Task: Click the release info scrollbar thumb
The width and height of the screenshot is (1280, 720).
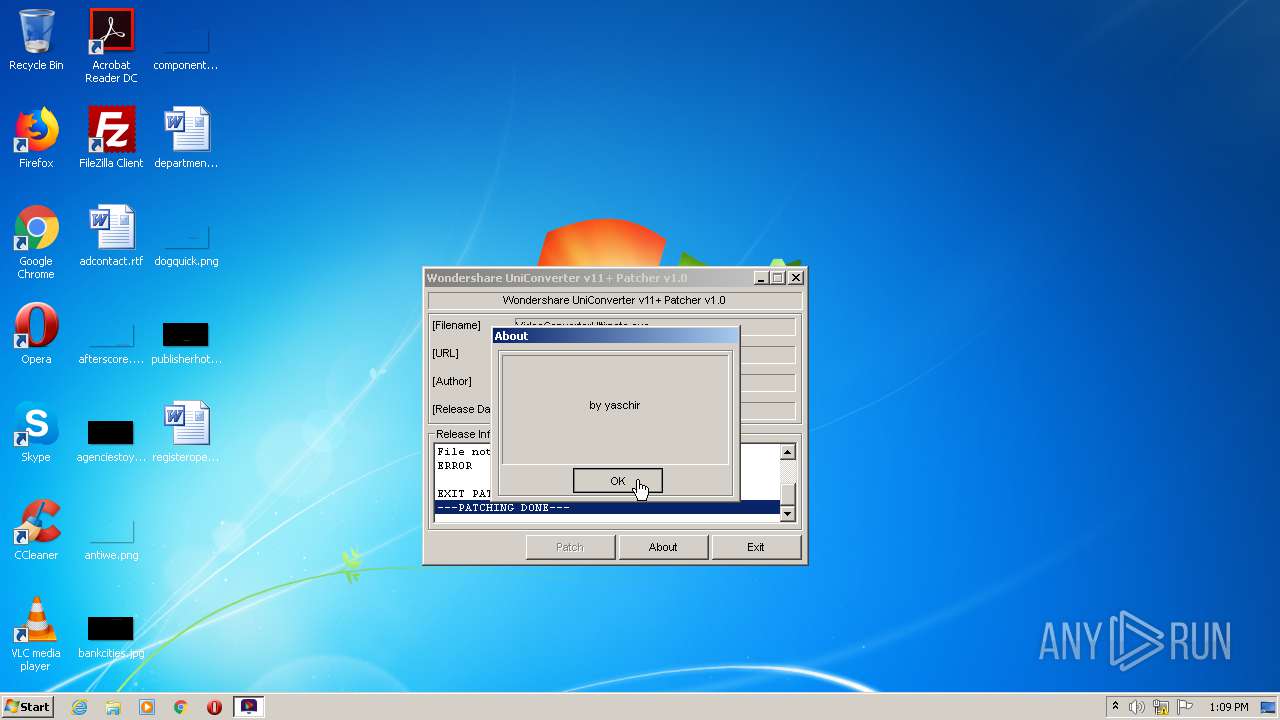Action: point(788,494)
